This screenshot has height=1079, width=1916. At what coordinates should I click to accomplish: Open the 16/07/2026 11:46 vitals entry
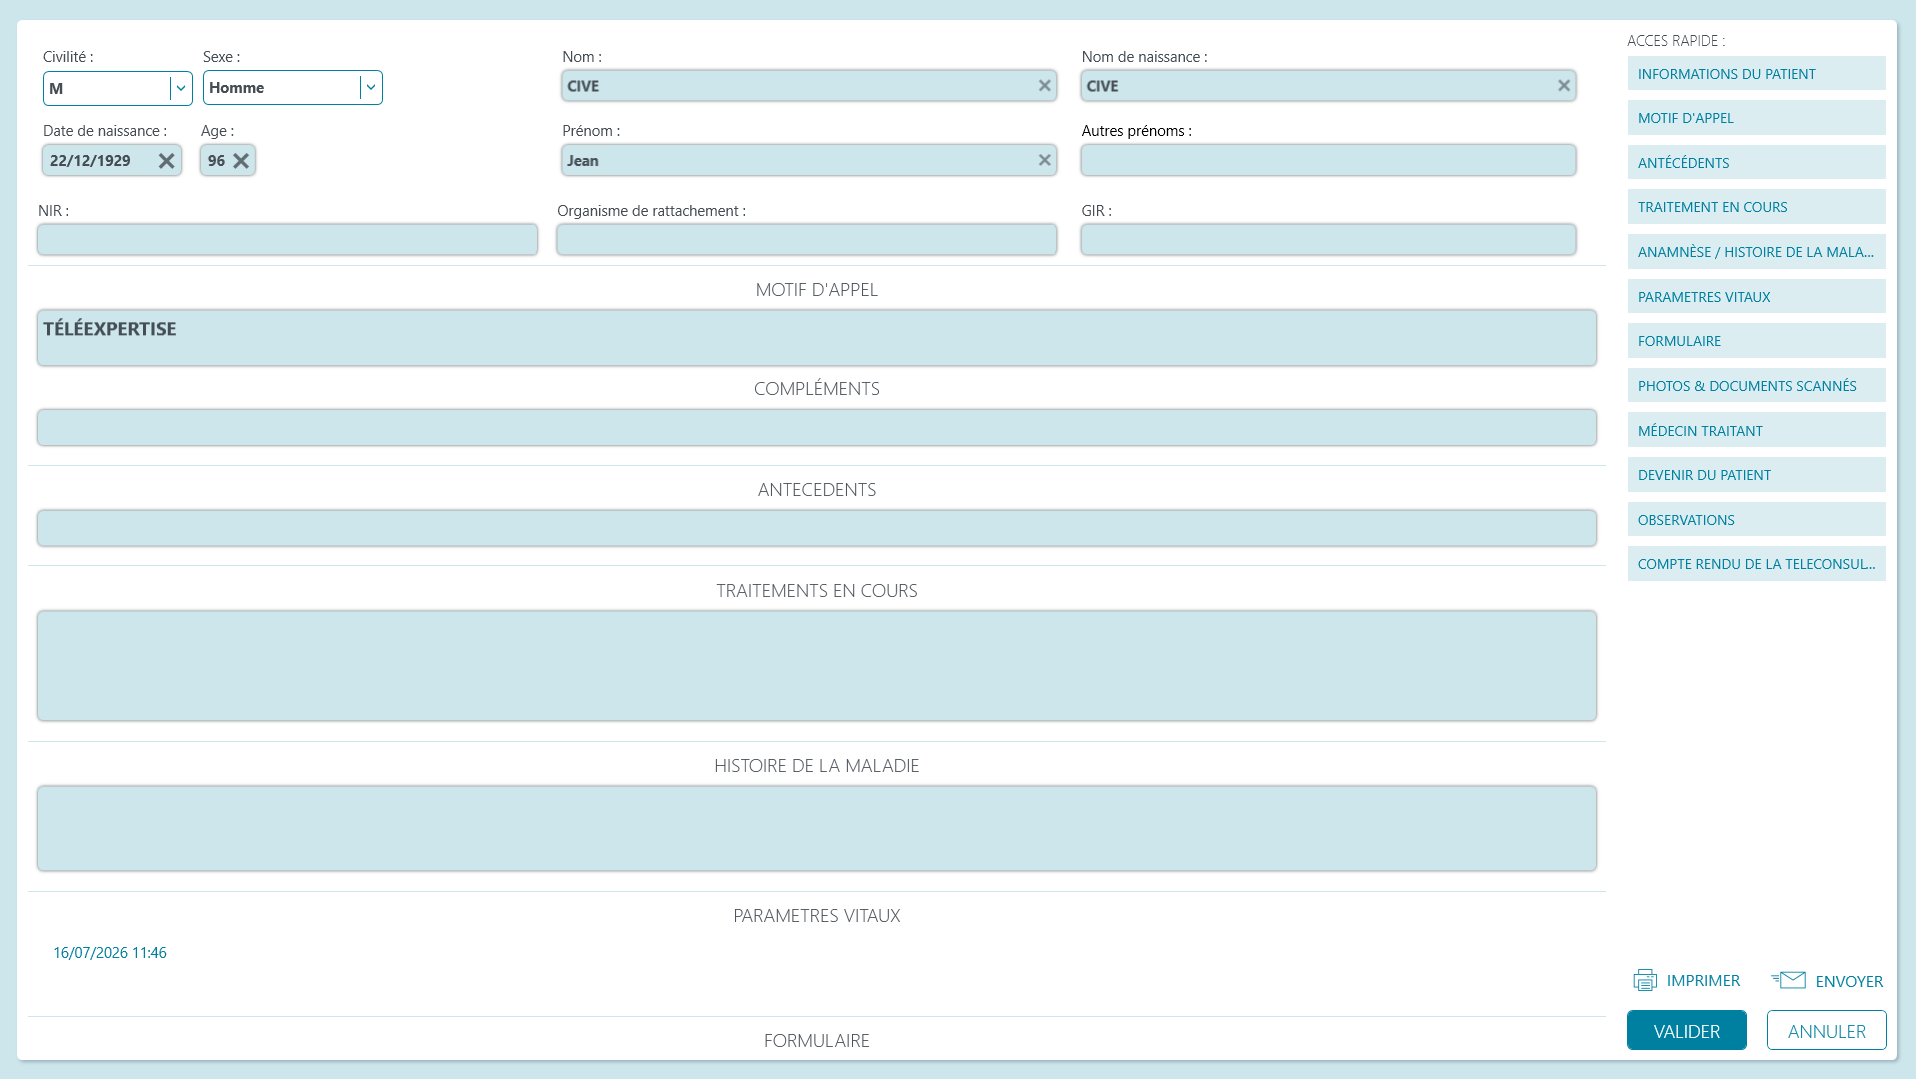[x=110, y=953]
